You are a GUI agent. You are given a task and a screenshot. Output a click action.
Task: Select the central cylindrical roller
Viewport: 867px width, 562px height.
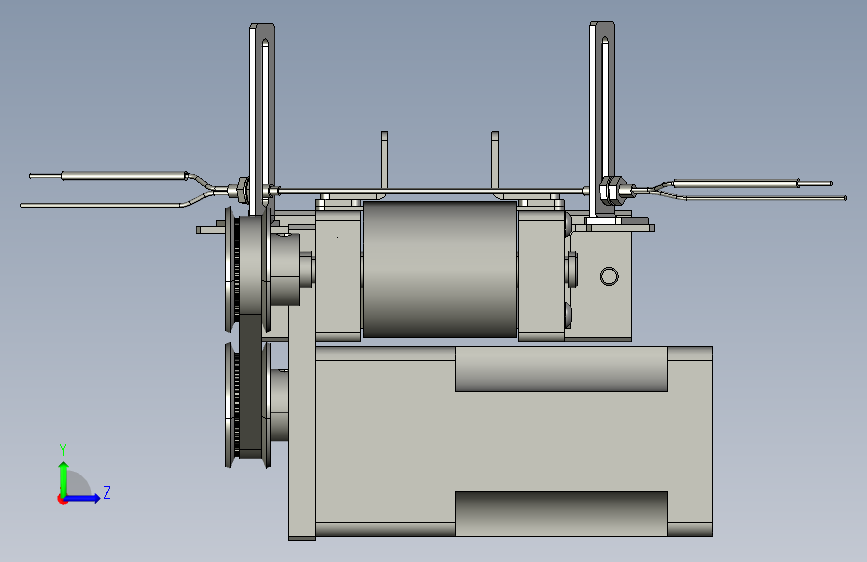click(440, 269)
